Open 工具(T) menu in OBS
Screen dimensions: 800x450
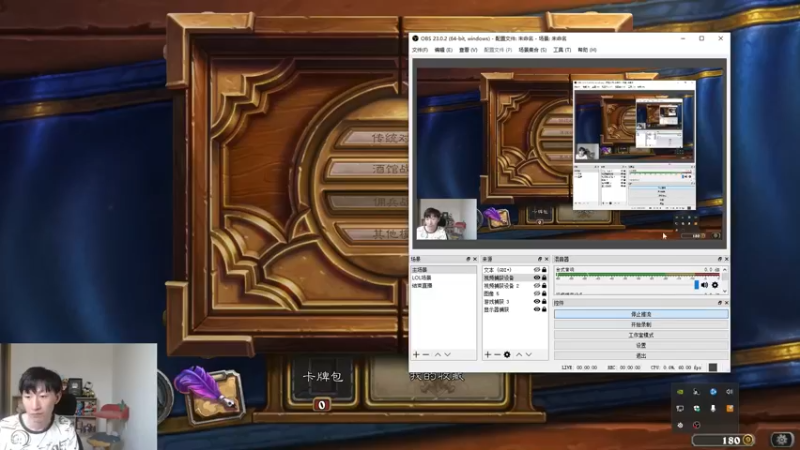tap(562, 50)
